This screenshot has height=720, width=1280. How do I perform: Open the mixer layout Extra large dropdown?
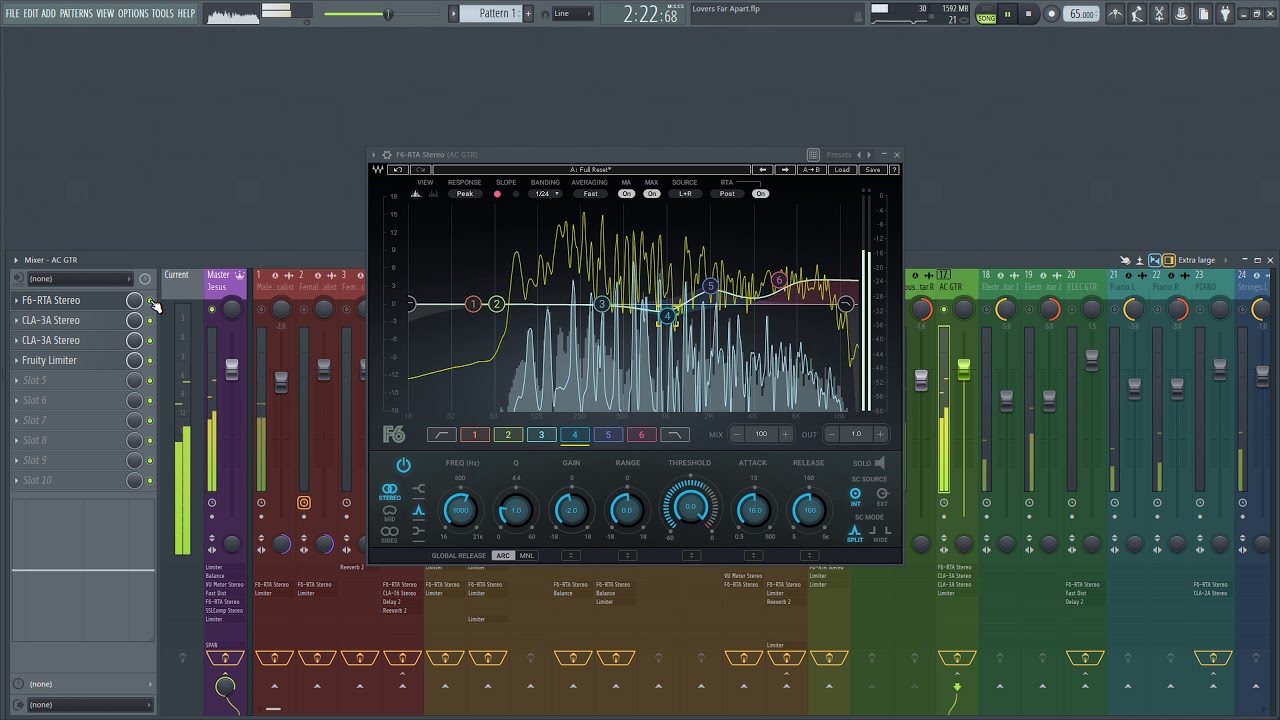click(x=1205, y=260)
